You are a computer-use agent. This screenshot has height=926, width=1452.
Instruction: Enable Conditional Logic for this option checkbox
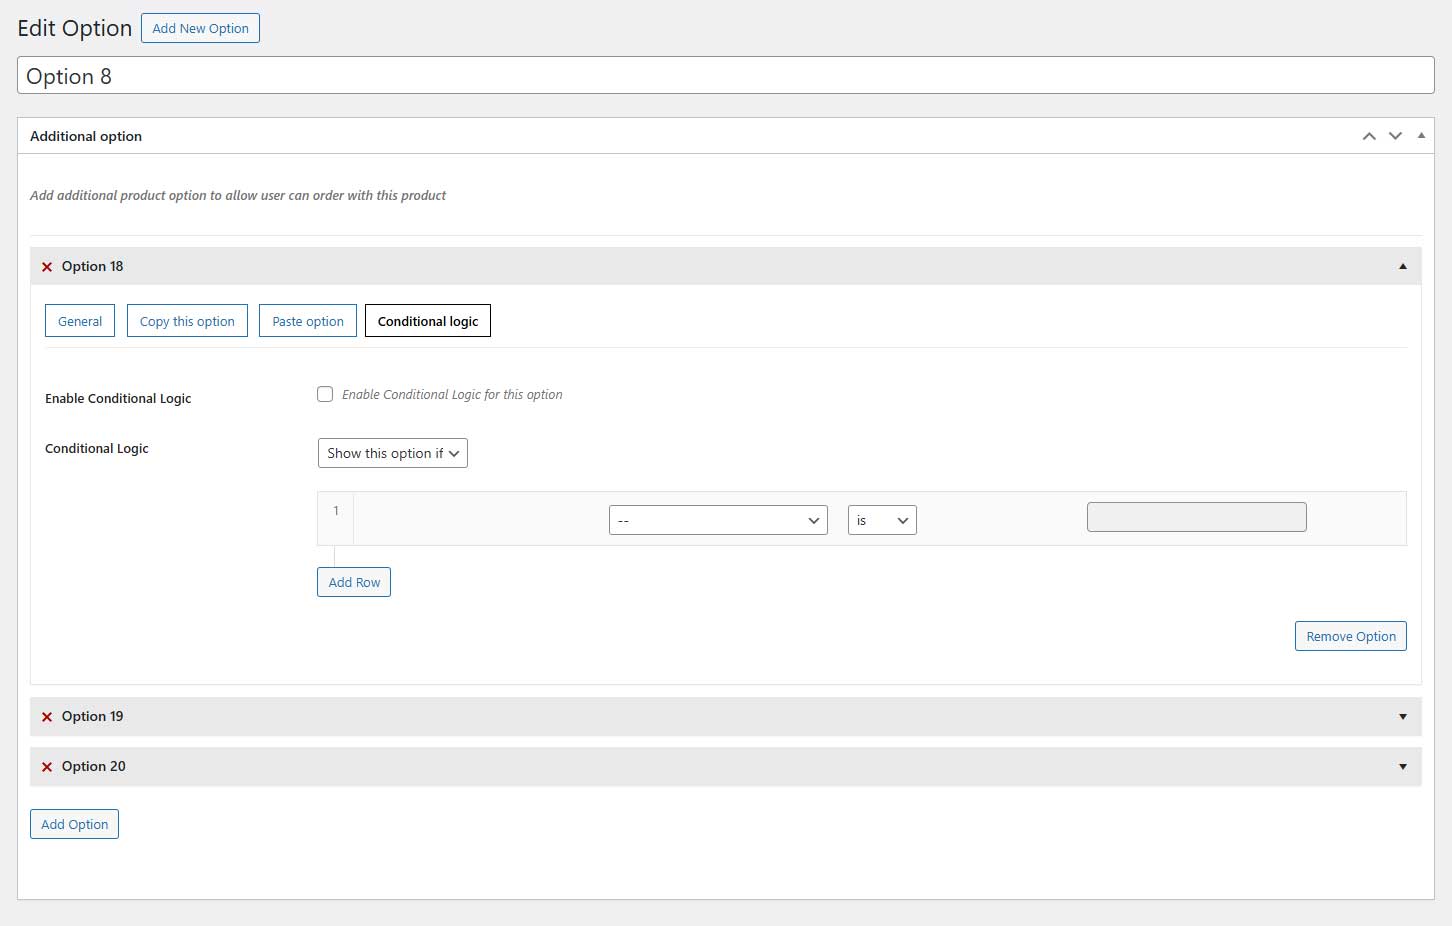click(325, 394)
